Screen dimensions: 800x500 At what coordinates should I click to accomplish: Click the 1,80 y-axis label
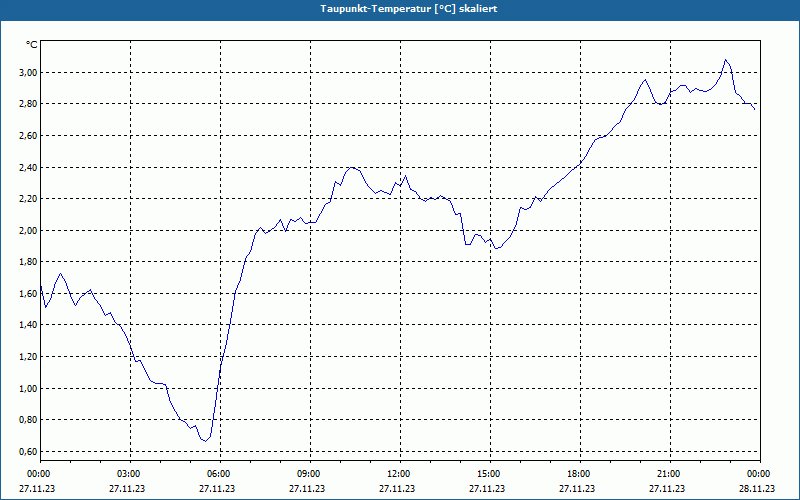point(30,262)
